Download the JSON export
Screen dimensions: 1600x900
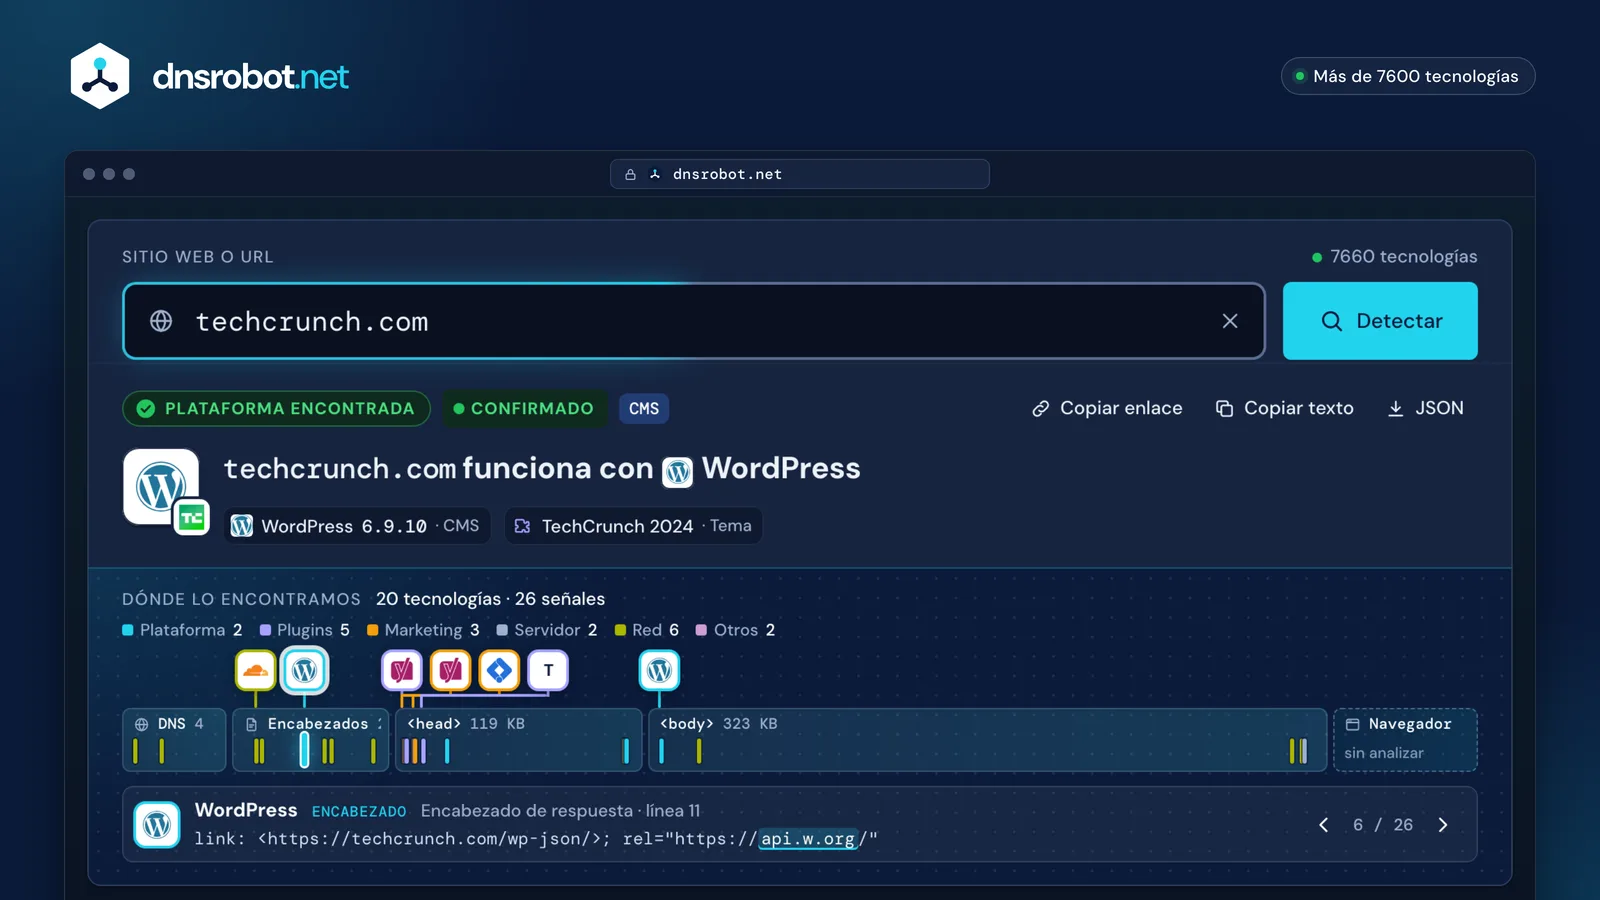[1425, 408]
